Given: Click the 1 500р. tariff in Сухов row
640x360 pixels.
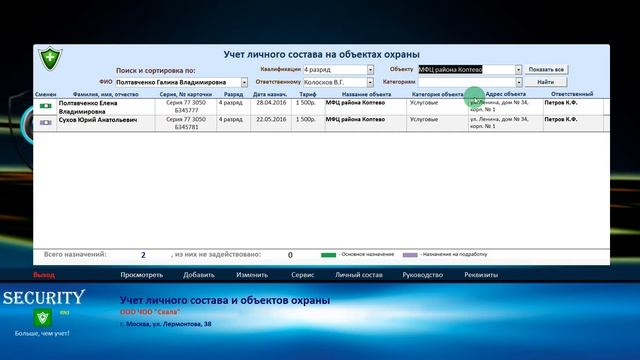Looking at the screenshot, I should coord(306,120).
